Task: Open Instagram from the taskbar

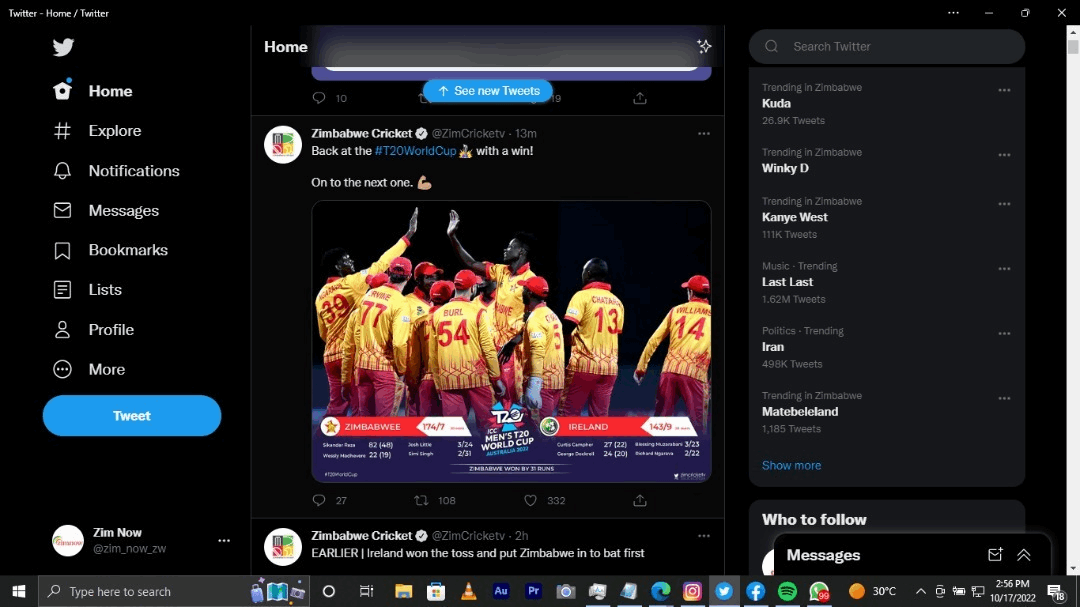Action: click(692, 591)
